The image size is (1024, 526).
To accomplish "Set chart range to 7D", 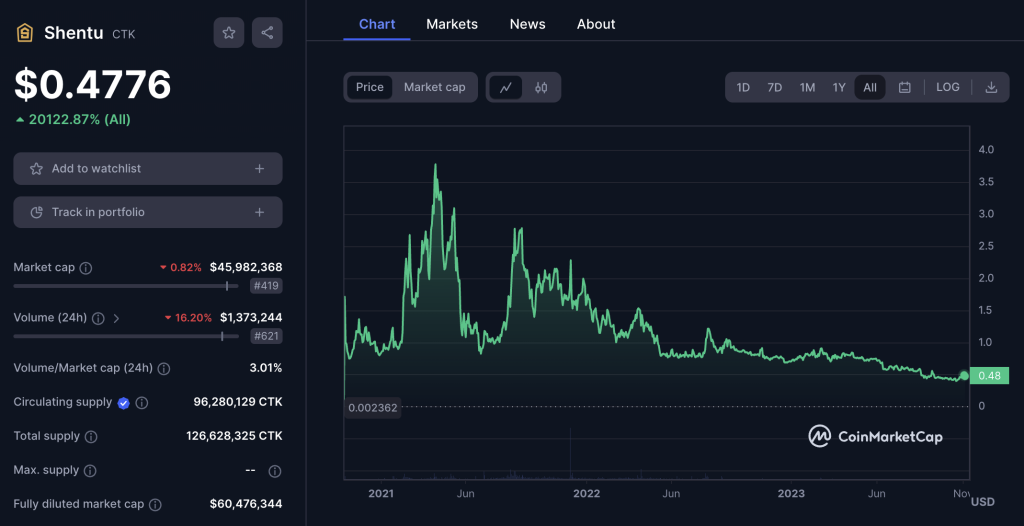I will (775, 88).
